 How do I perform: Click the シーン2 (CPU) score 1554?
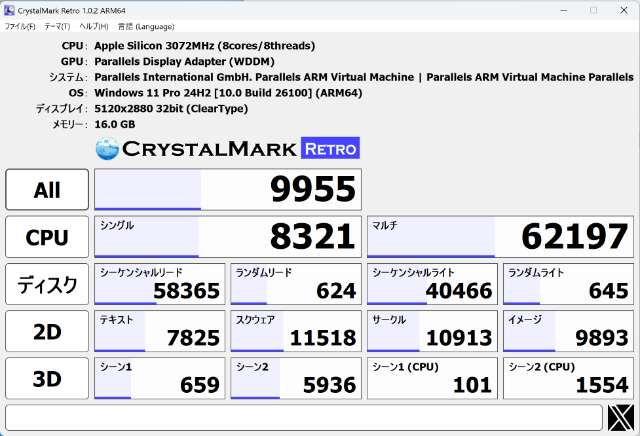click(568, 378)
